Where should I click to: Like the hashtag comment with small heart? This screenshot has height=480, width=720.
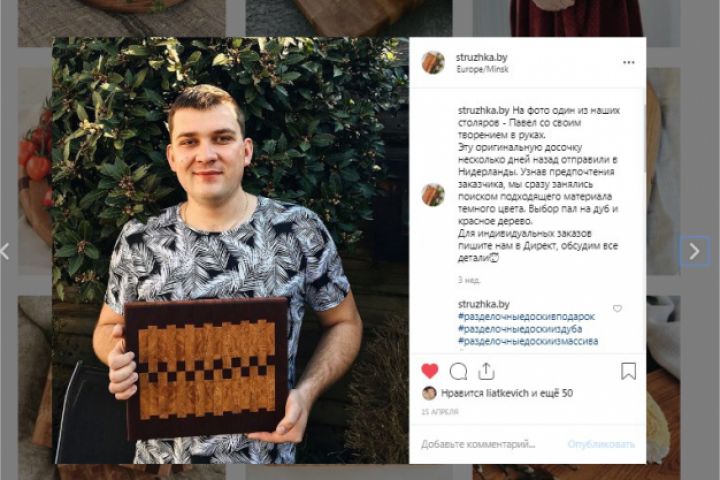(617, 308)
